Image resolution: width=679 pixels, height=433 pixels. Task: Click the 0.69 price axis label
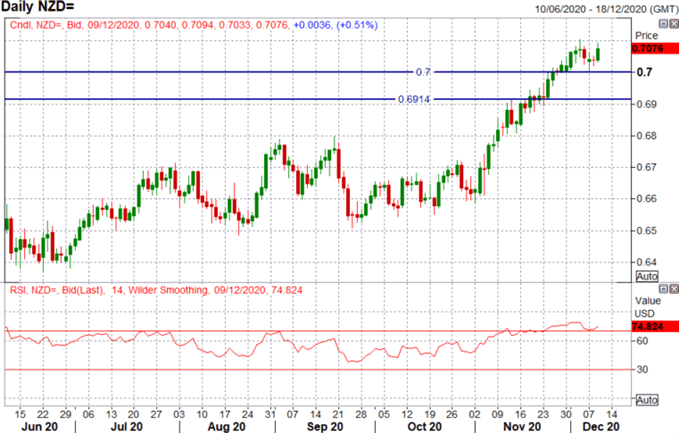(647, 104)
